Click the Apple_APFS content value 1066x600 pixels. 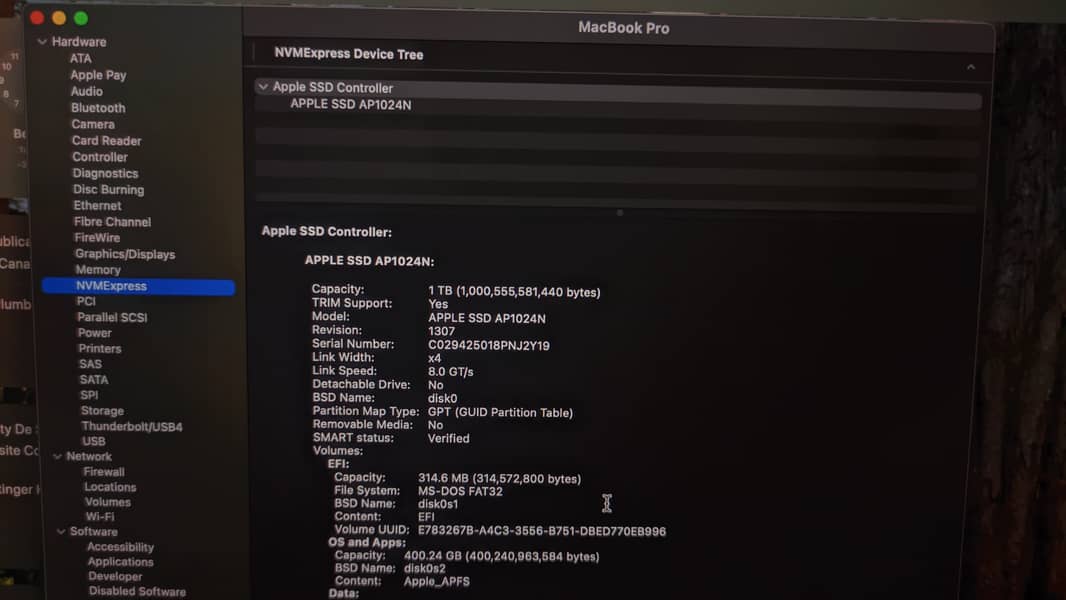pyautogui.click(x=436, y=582)
